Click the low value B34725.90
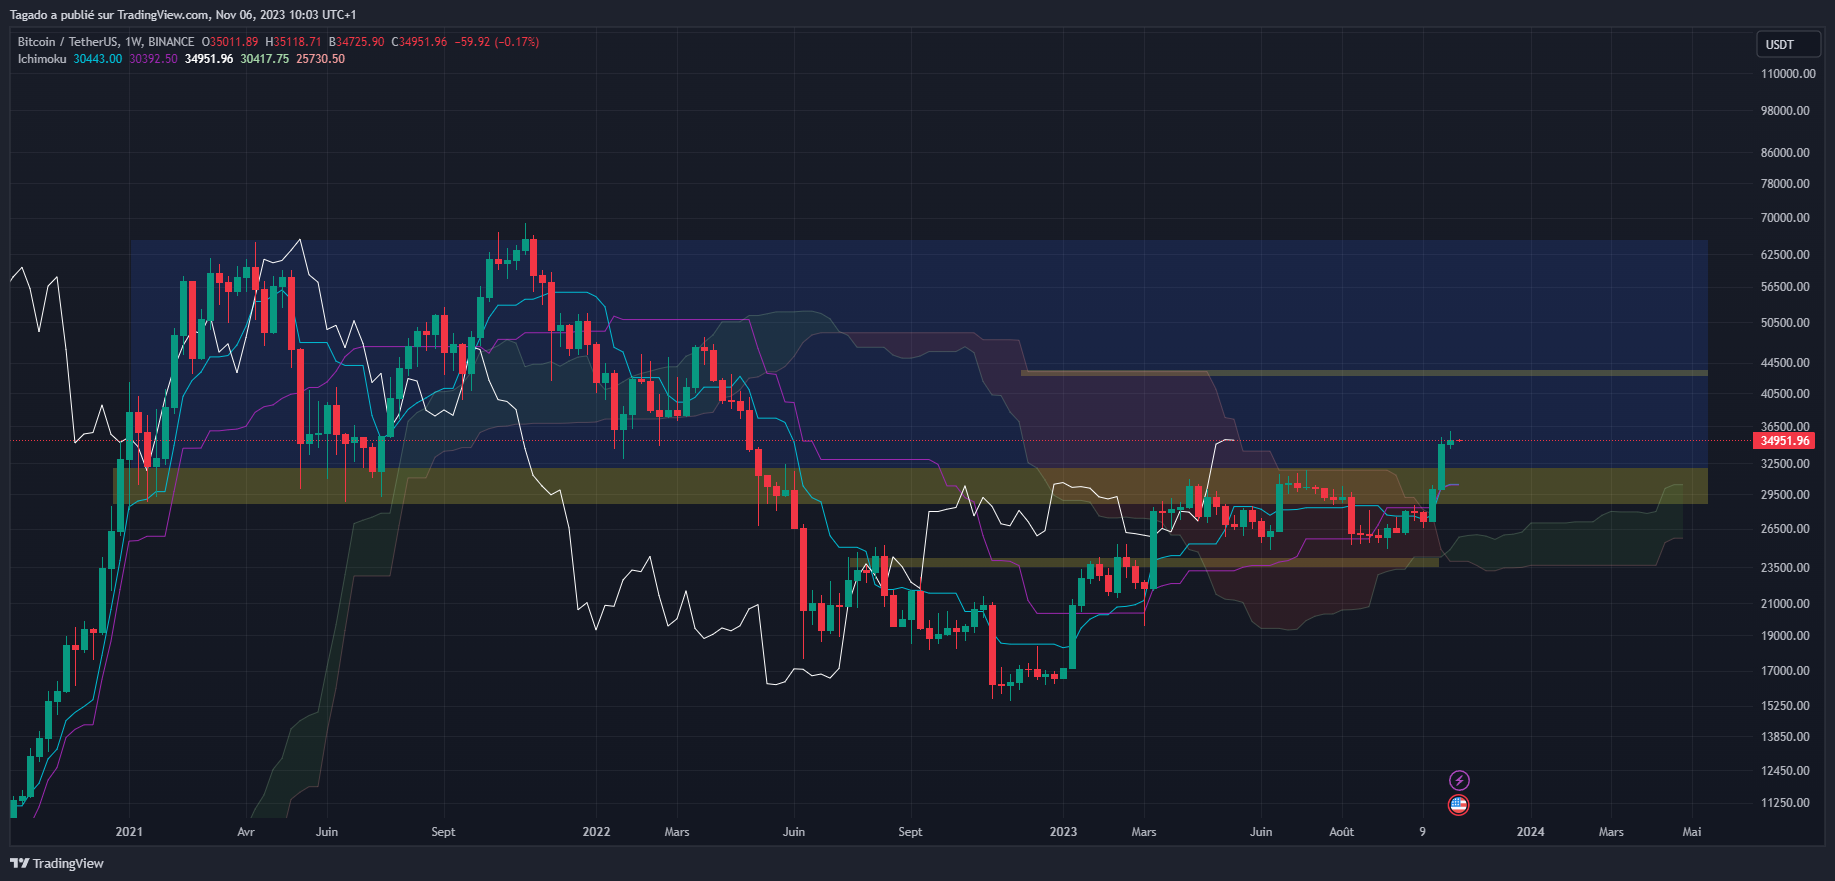Screen dimensions: 1835x881 356,42
